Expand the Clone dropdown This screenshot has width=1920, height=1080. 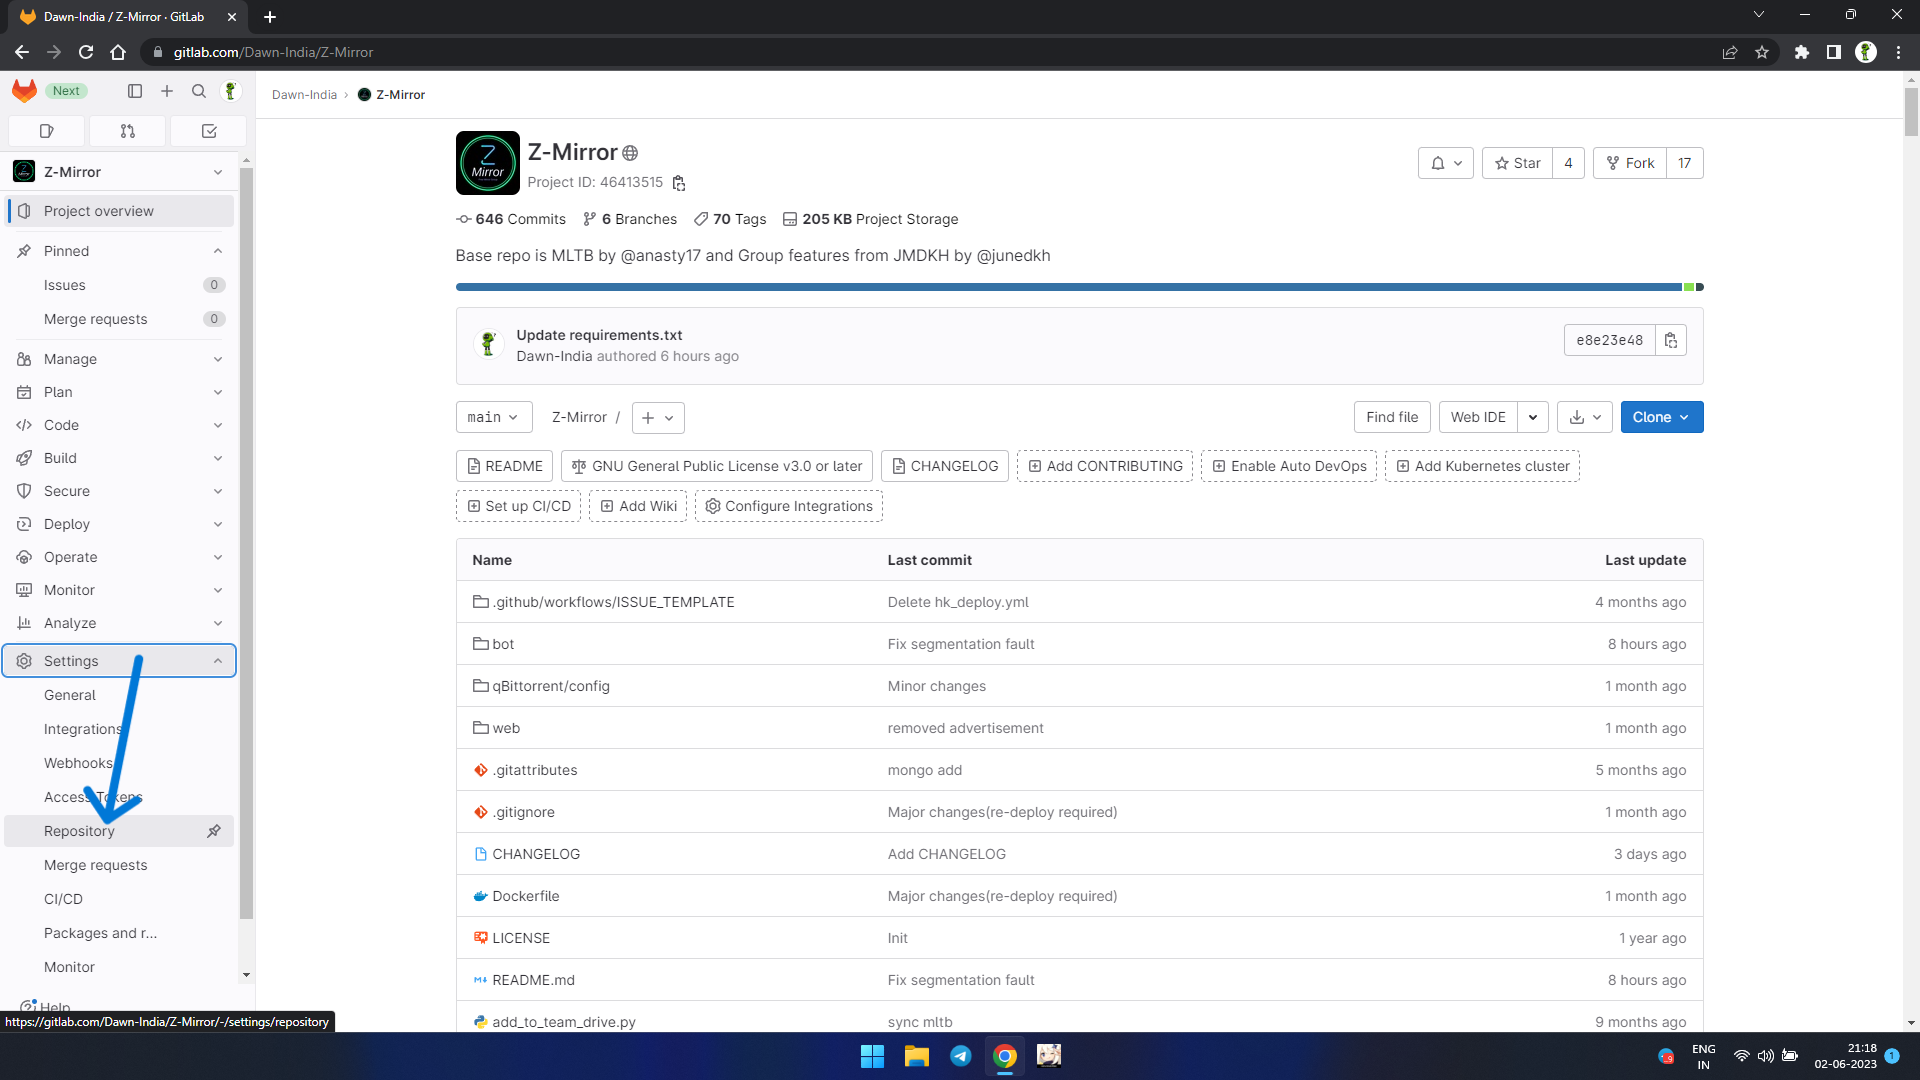coord(1661,417)
